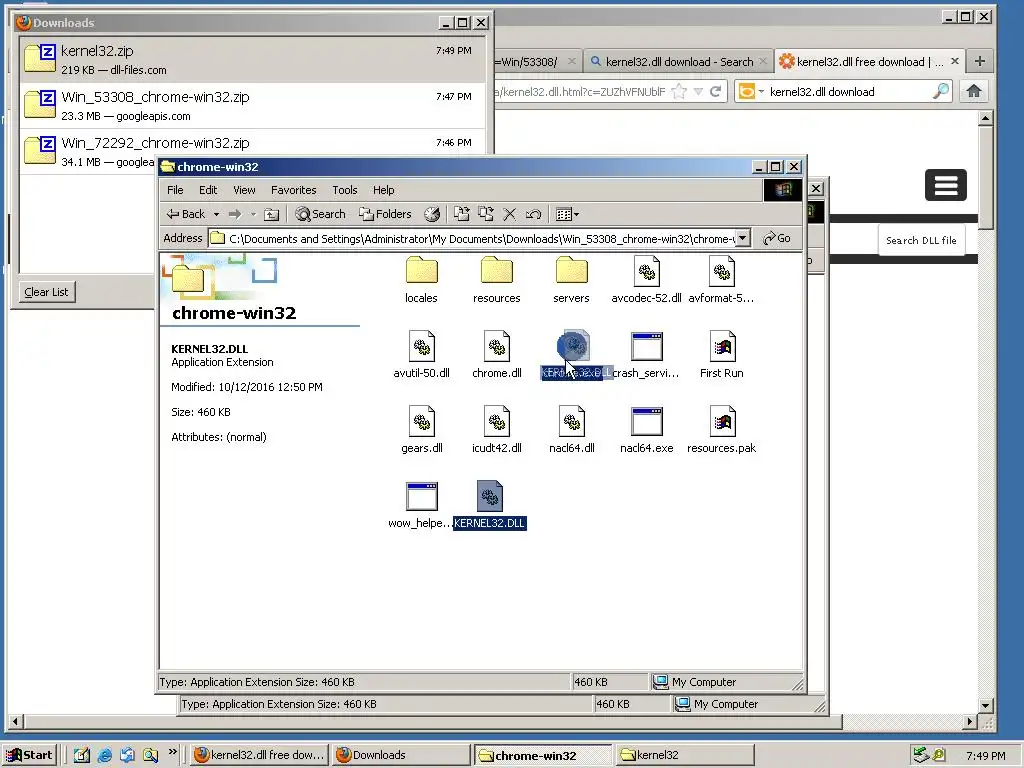This screenshot has height=768, width=1024.
Task: Reload the page in Firefox
Action: point(716,91)
